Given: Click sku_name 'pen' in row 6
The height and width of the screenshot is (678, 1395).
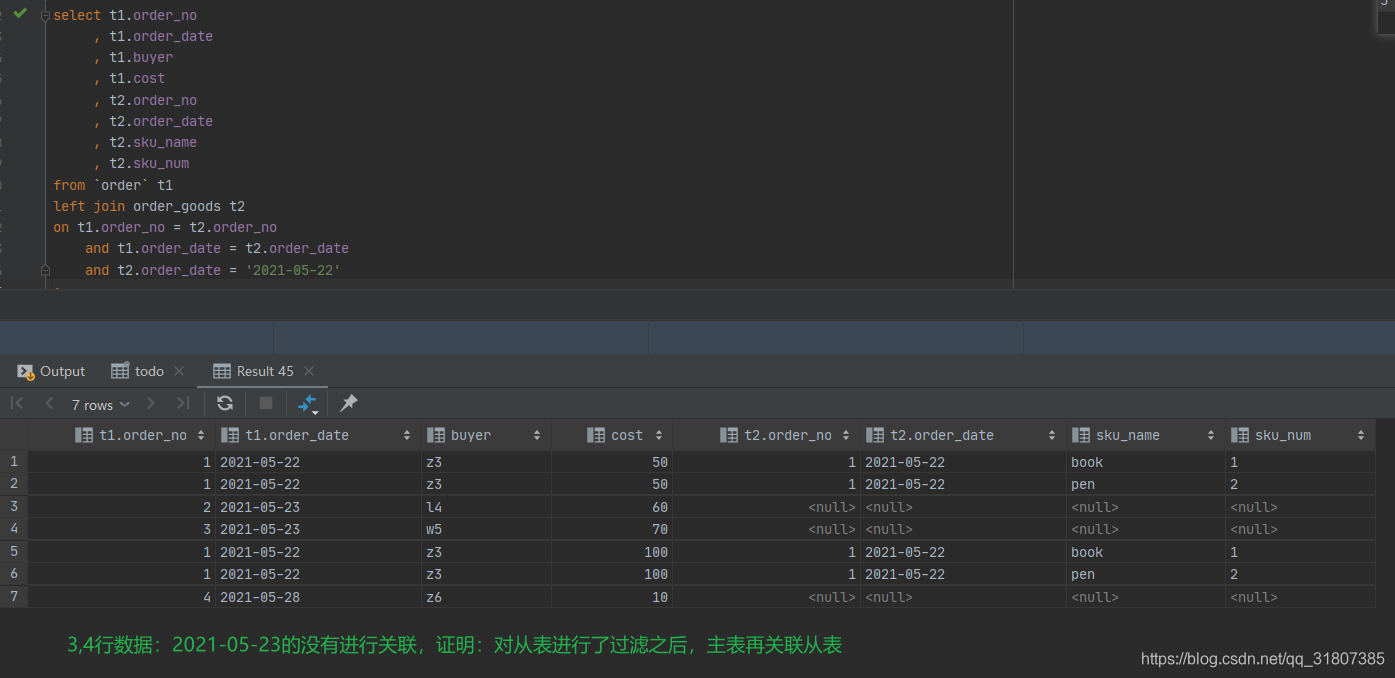Looking at the screenshot, I should pyautogui.click(x=1146, y=574).
